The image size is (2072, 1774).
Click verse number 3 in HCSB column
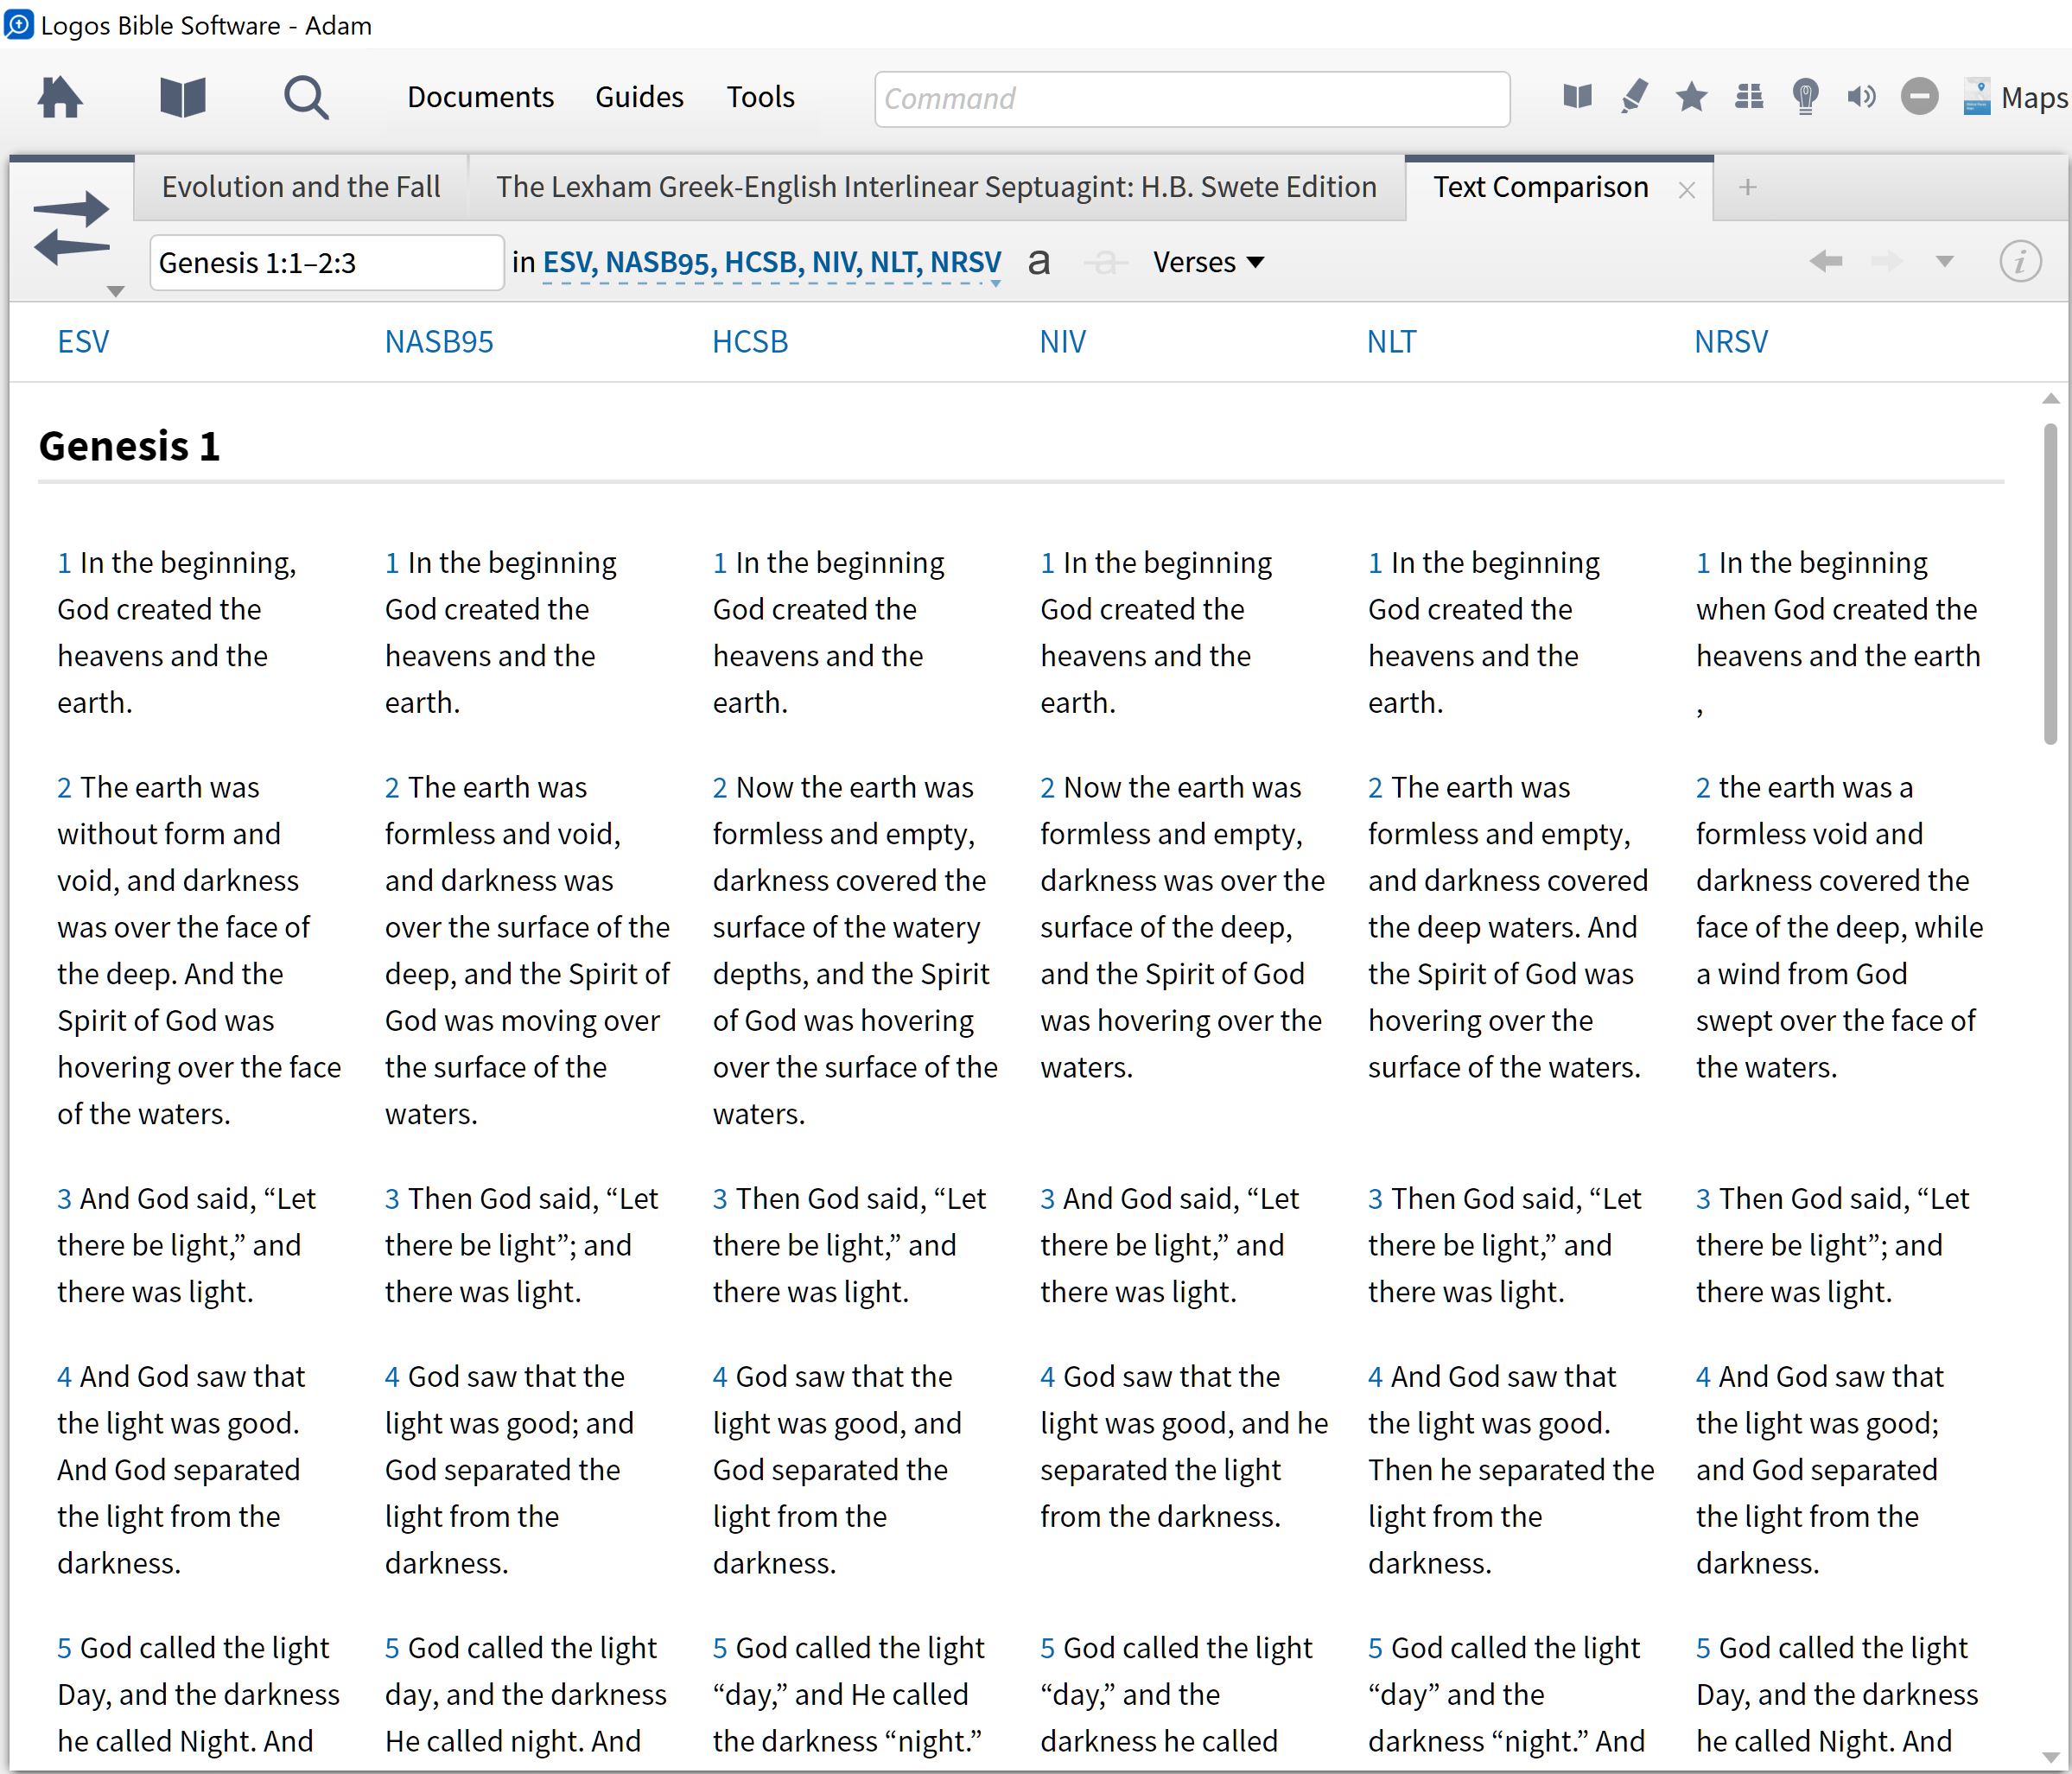coord(720,1199)
